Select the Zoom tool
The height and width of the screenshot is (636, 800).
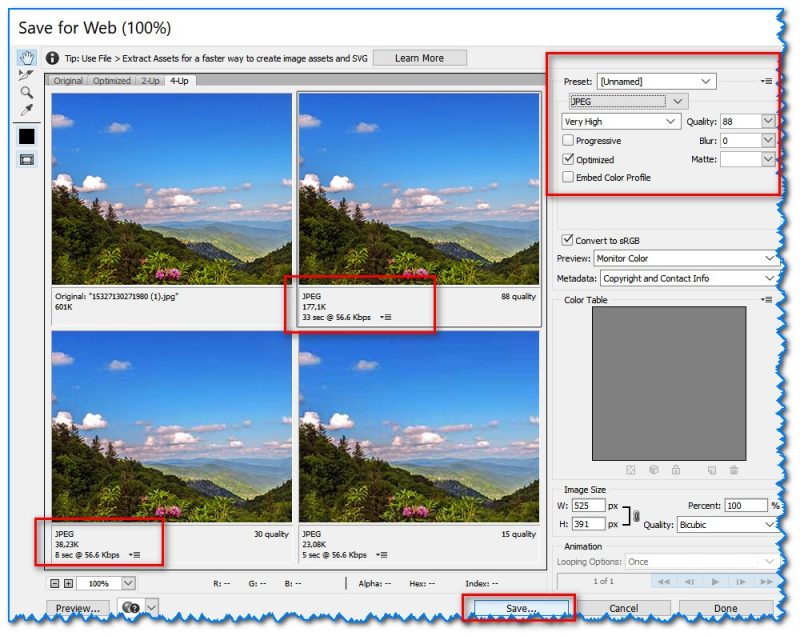coord(26,92)
